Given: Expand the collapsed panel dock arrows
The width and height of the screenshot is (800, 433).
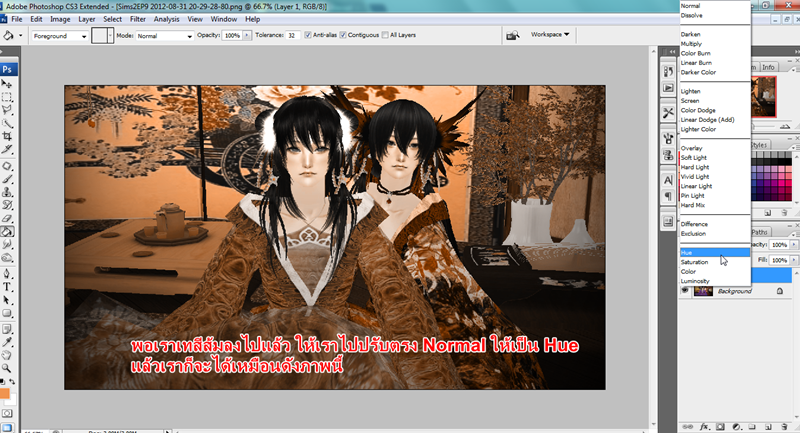Looking at the screenshot, I should coord(671,52).
